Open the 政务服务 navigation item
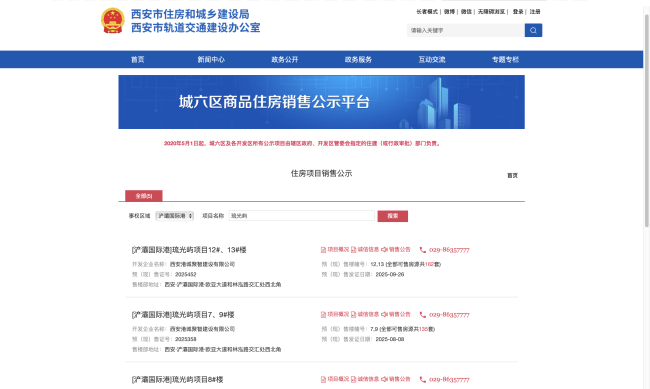Screen dimensions: 650x389 [x=358, y=60]
